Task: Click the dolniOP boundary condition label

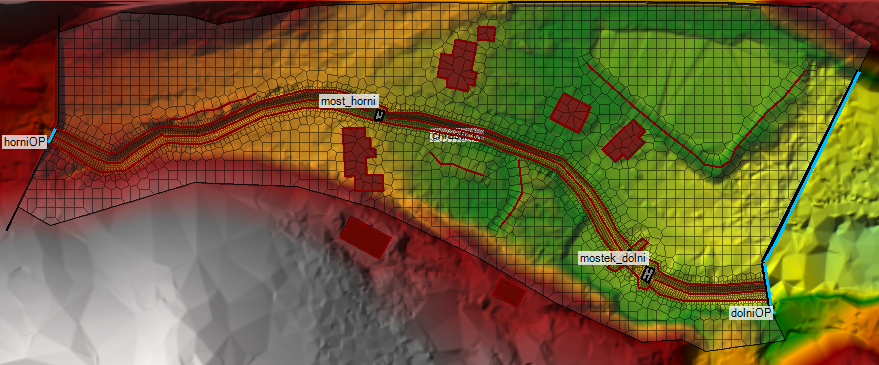Action: click(751, 313)
